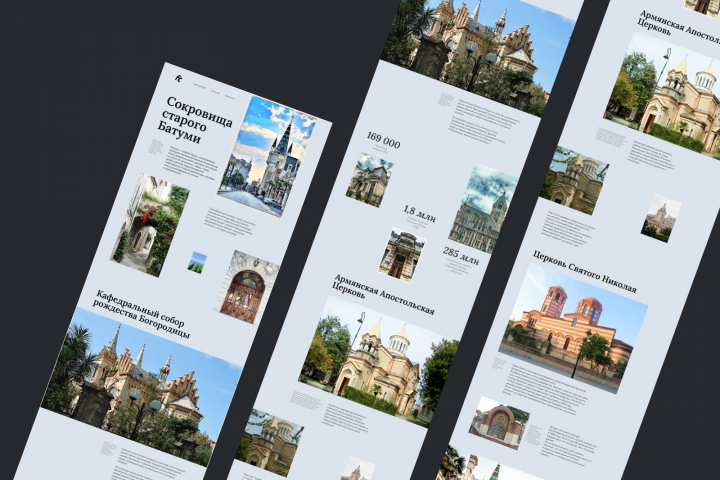Click heading 'Кафедральный собор рождества Богородицы'
The image size is (720, 480).
[142, 314]
